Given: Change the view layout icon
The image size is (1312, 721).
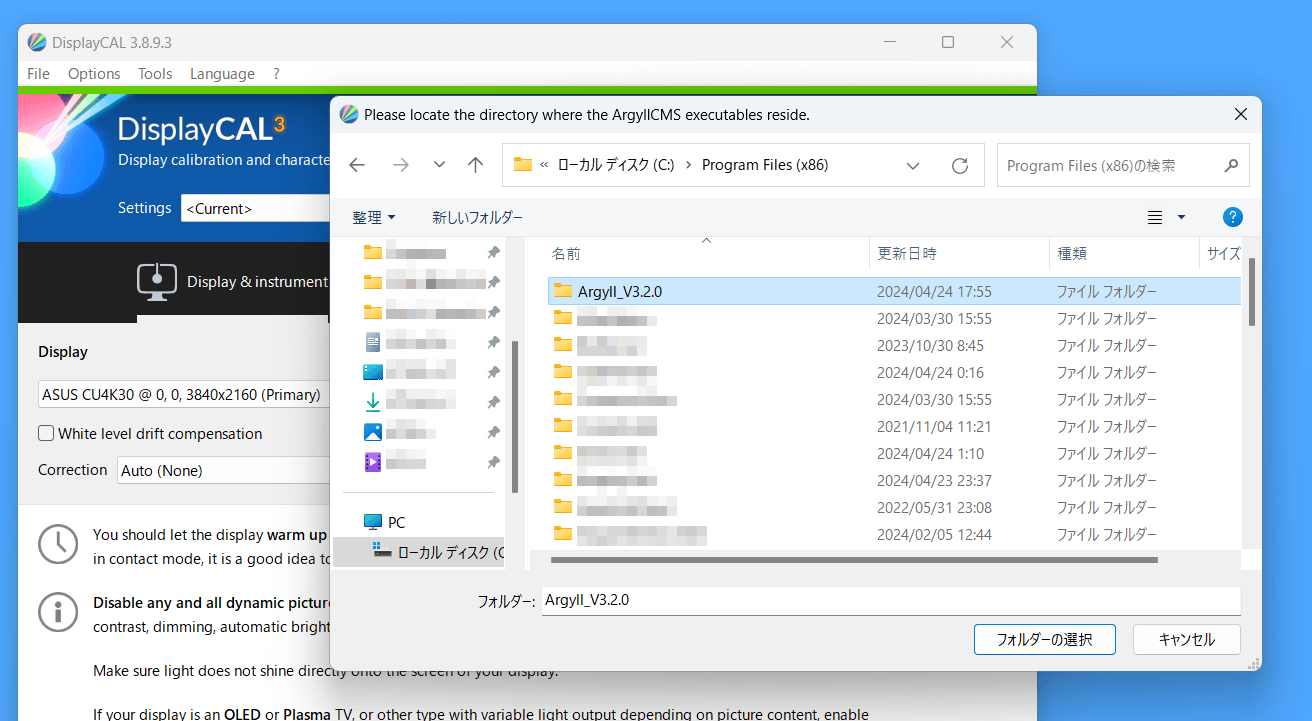Looking at the screenshot, I should [x=1155, y=217].
